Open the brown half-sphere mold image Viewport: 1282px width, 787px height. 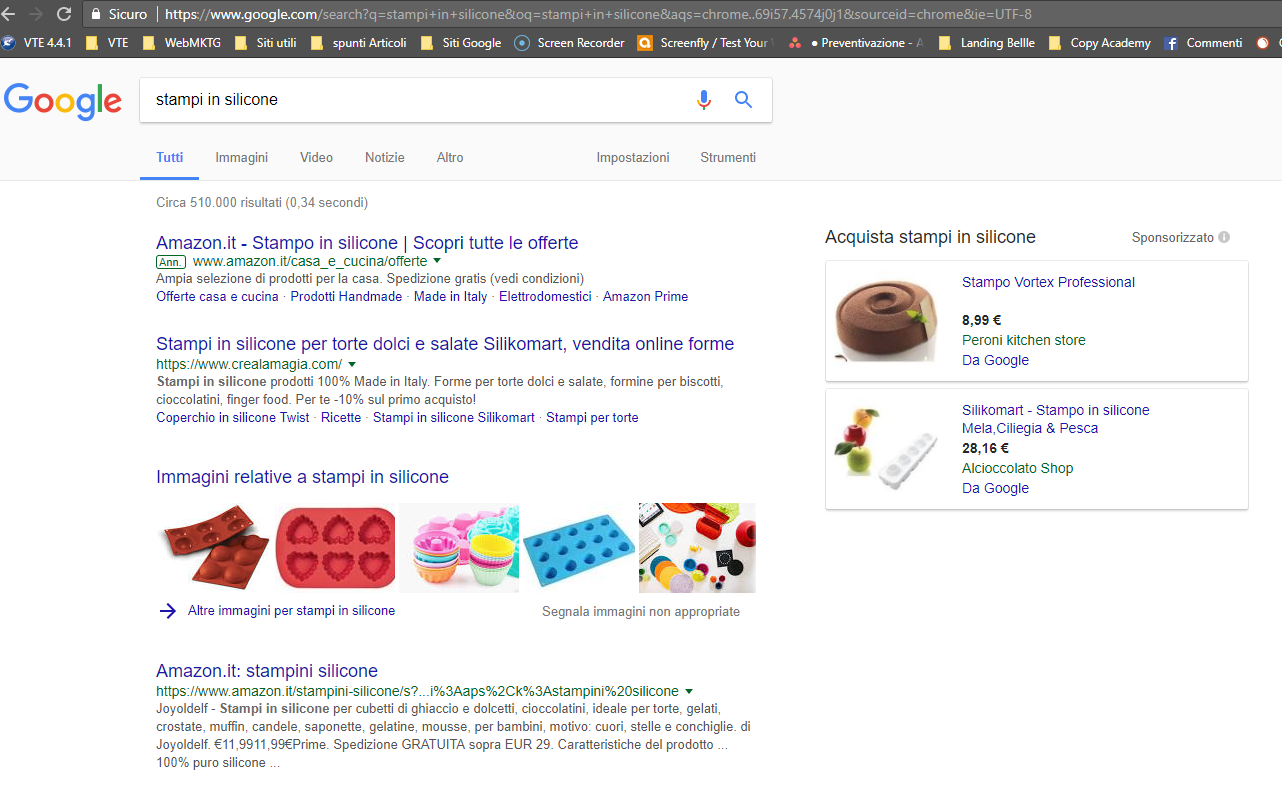click(213, 548)
